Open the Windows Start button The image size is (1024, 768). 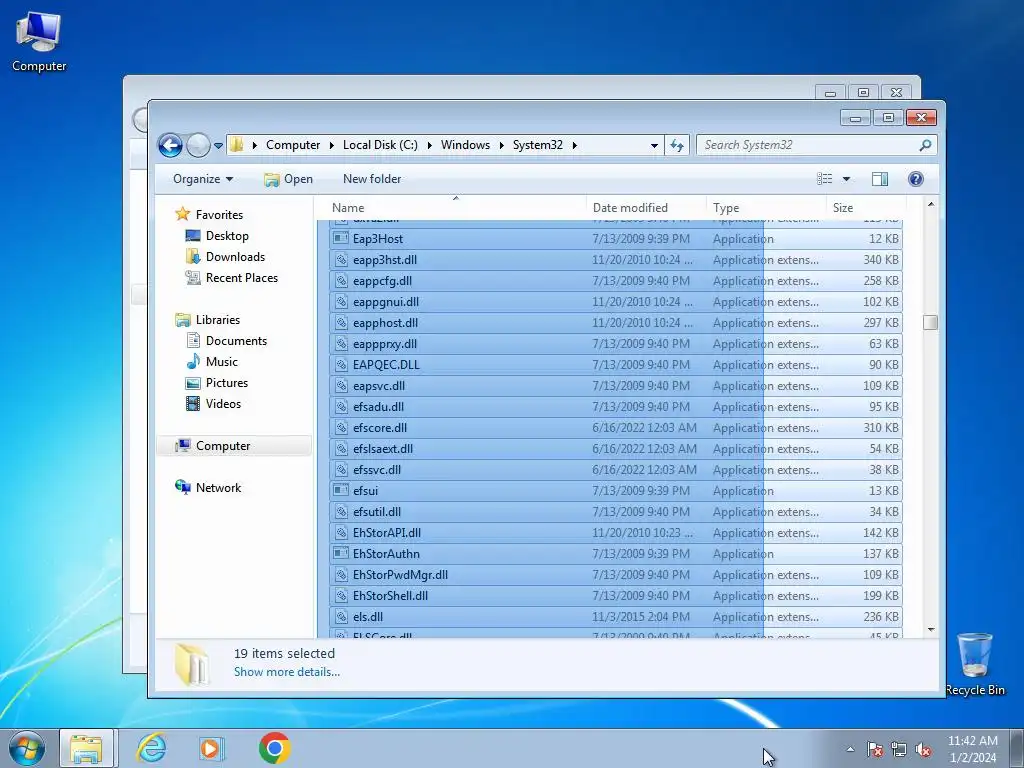27,748
